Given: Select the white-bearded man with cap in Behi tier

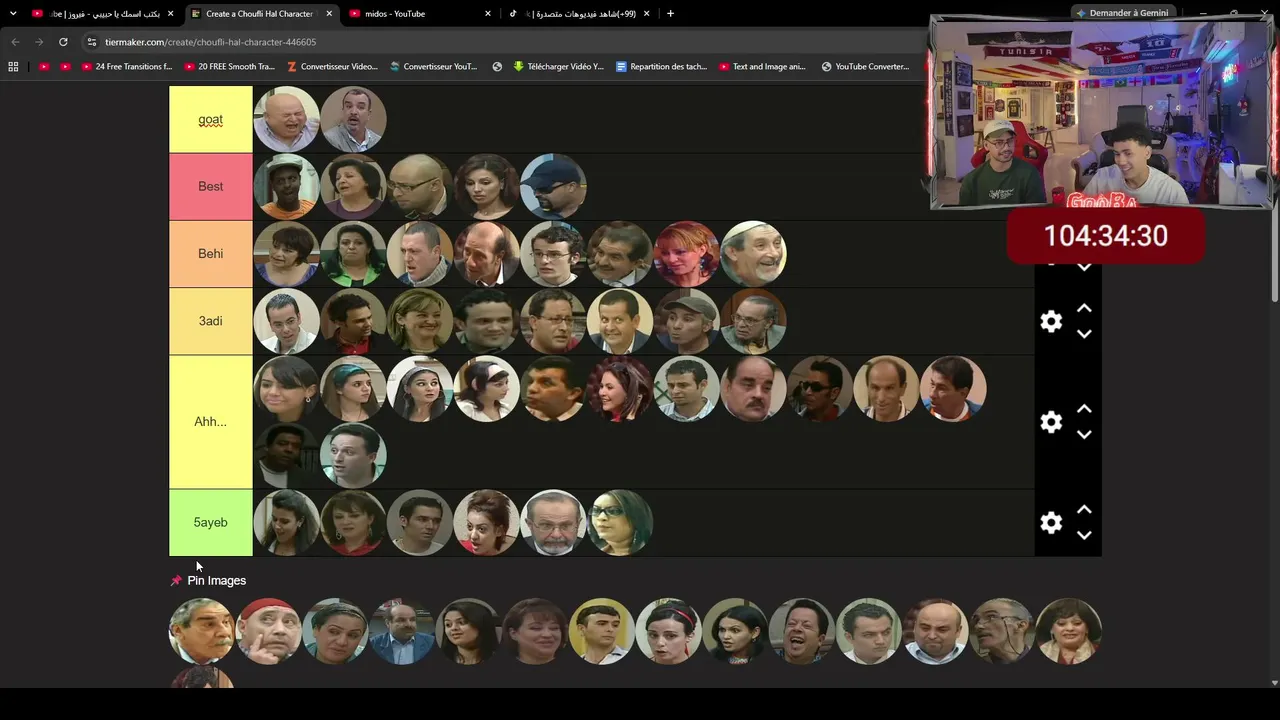Looking at the screenshot, I should coord(753,254).
